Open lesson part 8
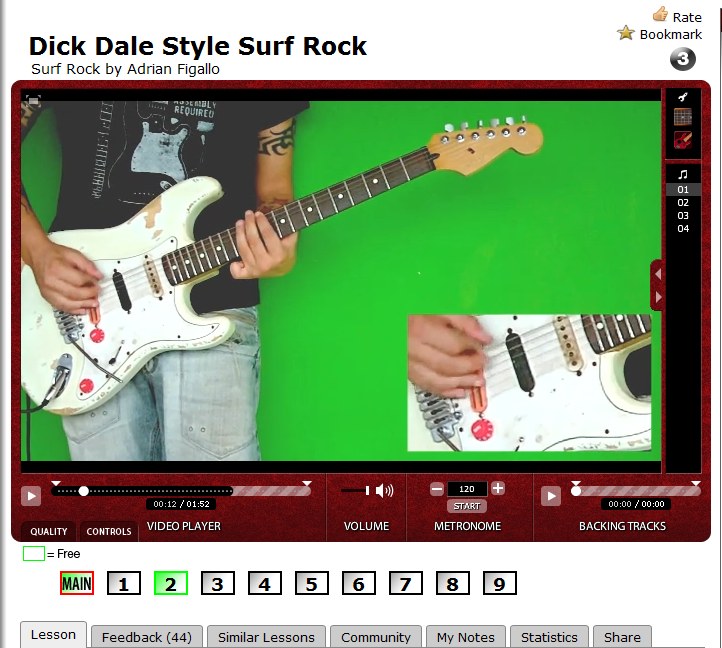 453,584
